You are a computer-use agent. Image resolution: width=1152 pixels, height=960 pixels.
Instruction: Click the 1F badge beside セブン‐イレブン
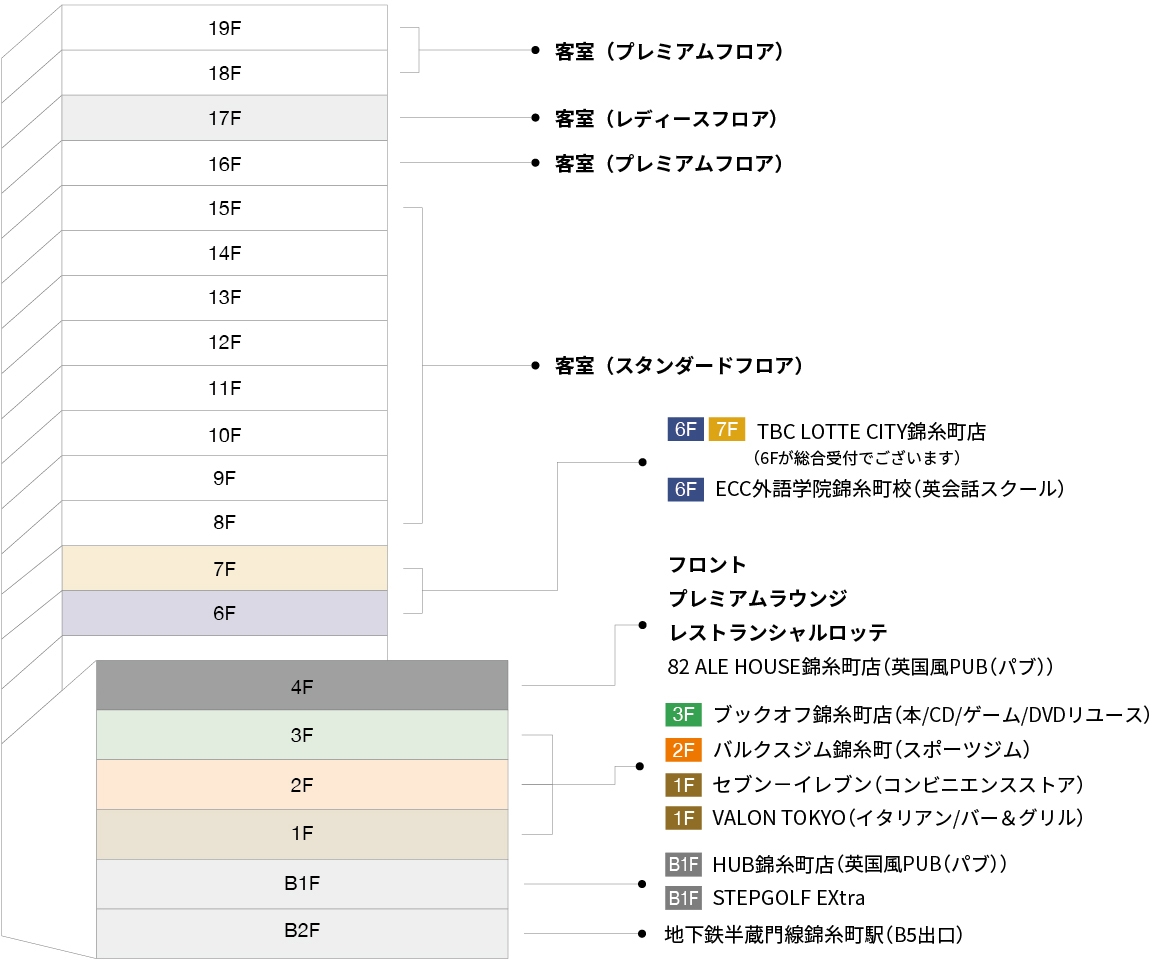point(684,784)
